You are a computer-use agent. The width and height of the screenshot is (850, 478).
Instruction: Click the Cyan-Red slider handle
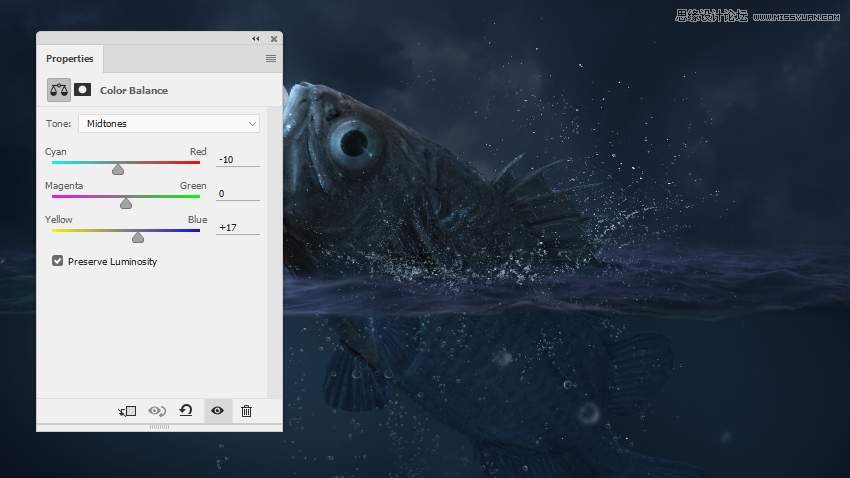click(118, 170)
